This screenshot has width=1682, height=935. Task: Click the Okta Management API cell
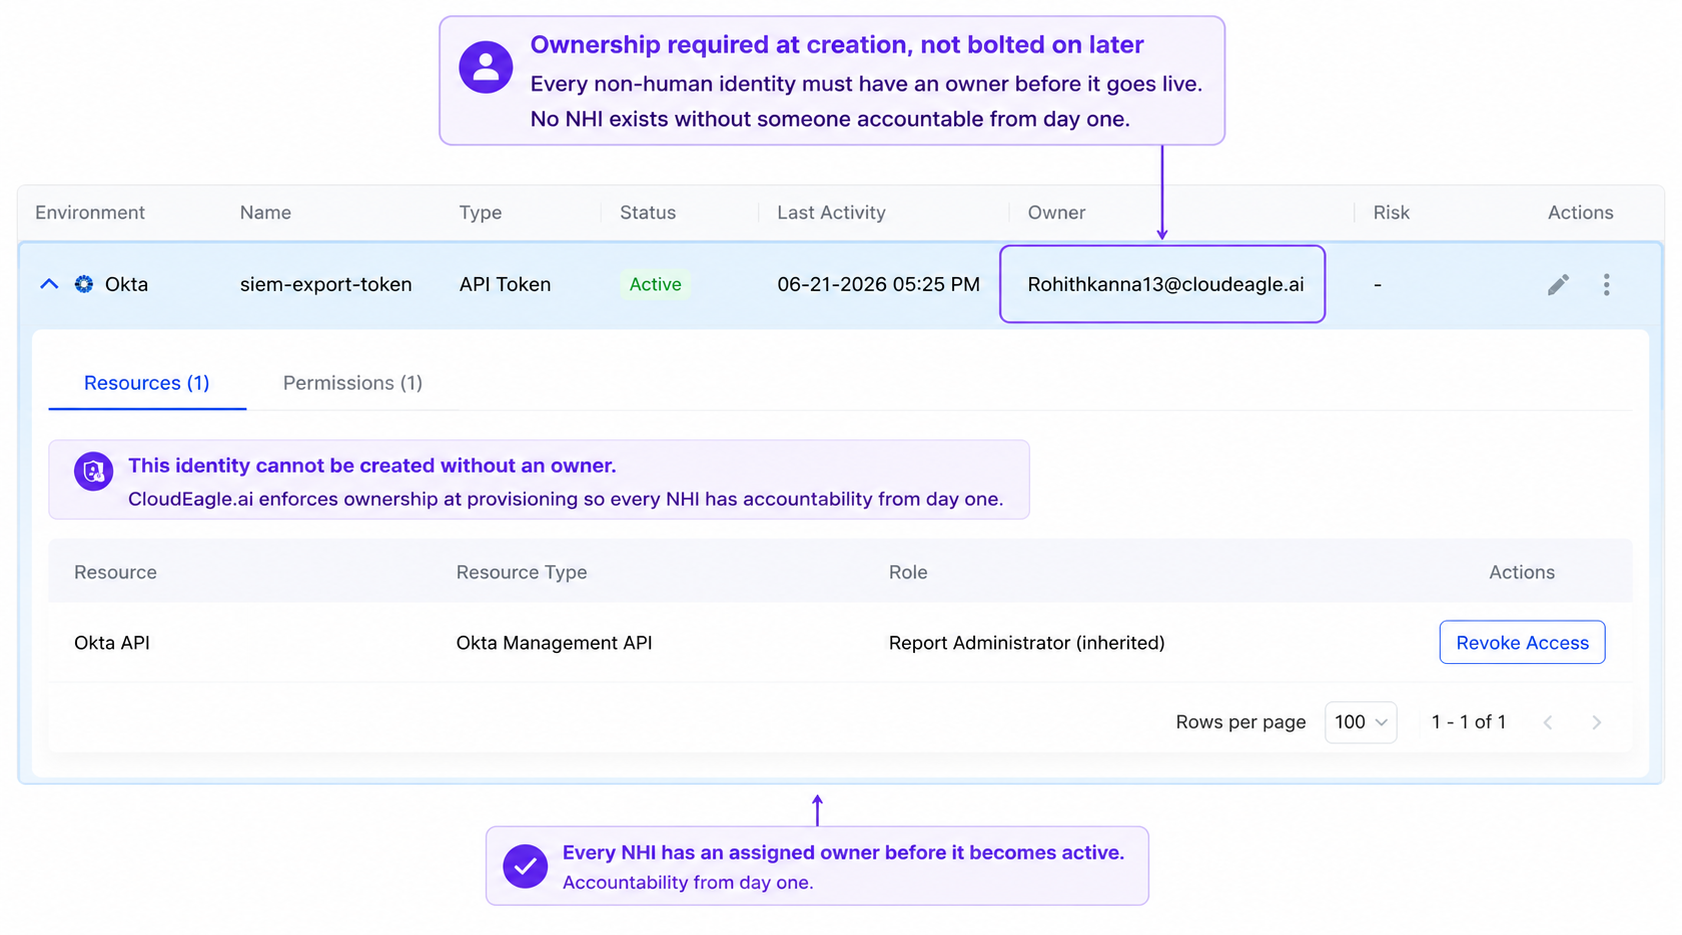(554, 642)
